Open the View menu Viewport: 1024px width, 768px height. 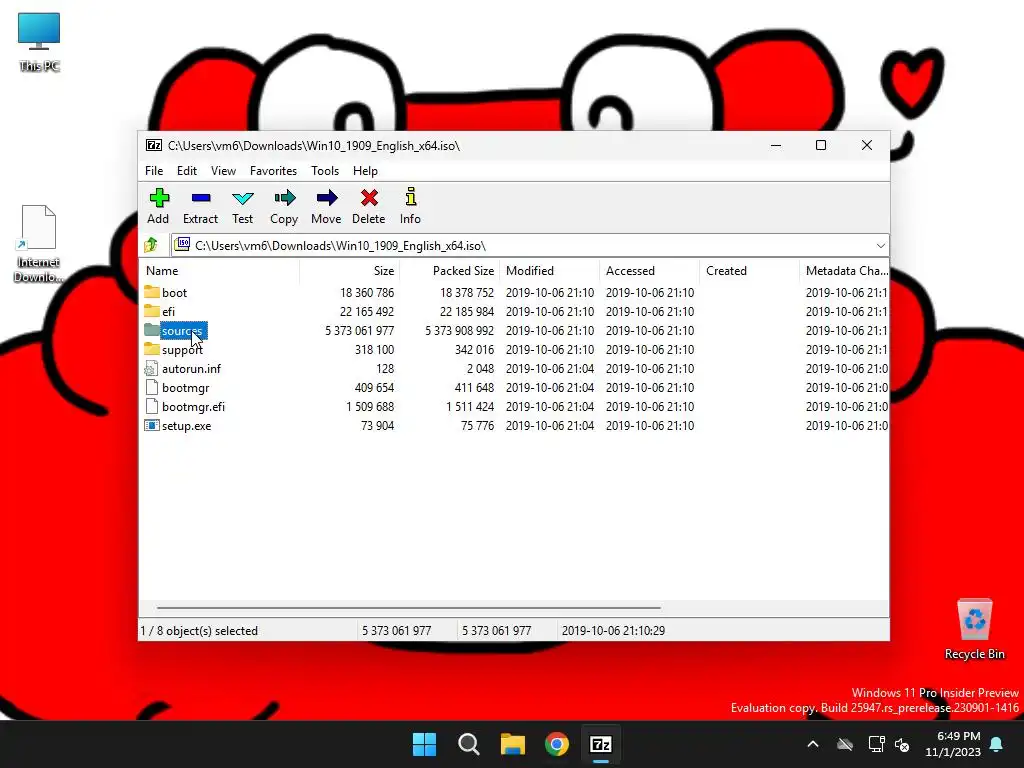point(223,170)
